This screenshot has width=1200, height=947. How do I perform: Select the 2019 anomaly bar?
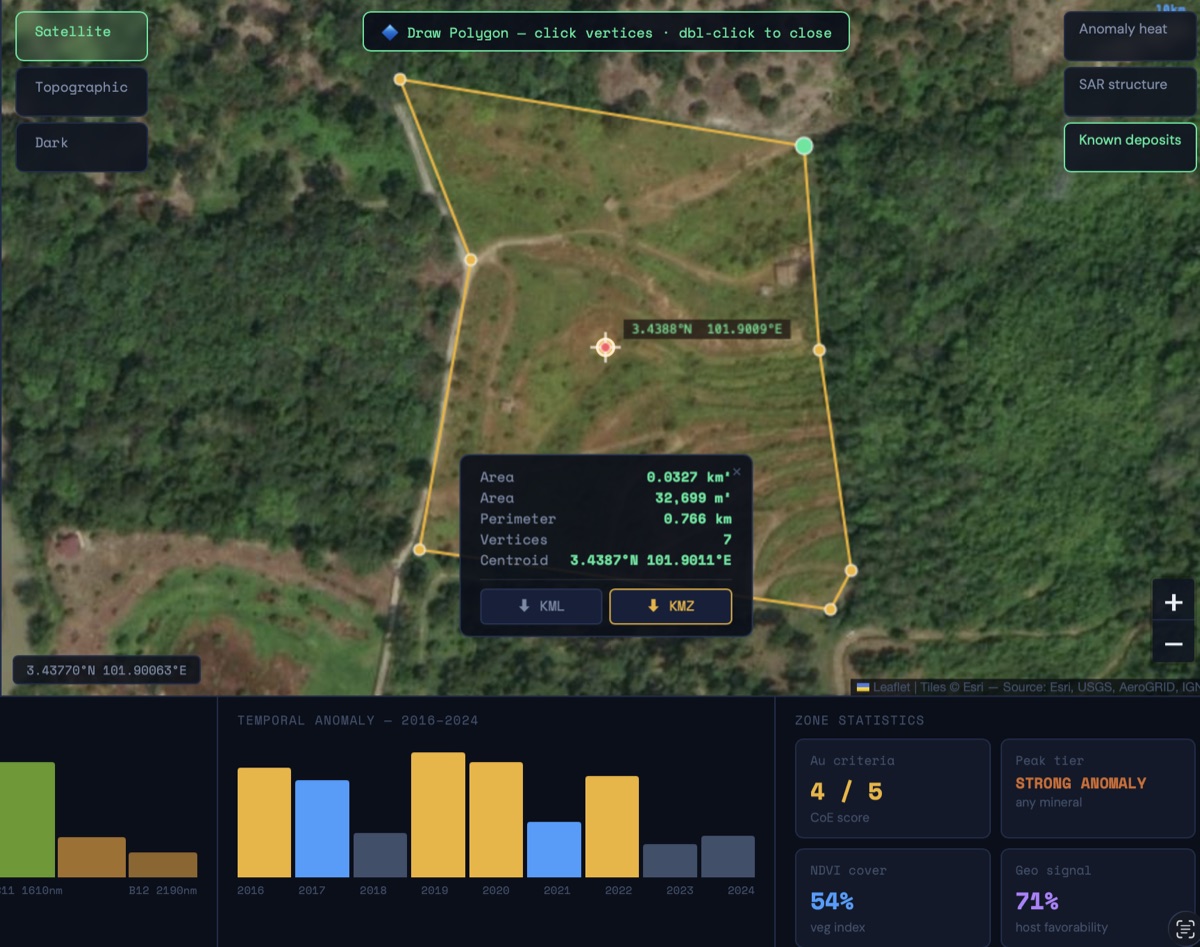[438, 815]
